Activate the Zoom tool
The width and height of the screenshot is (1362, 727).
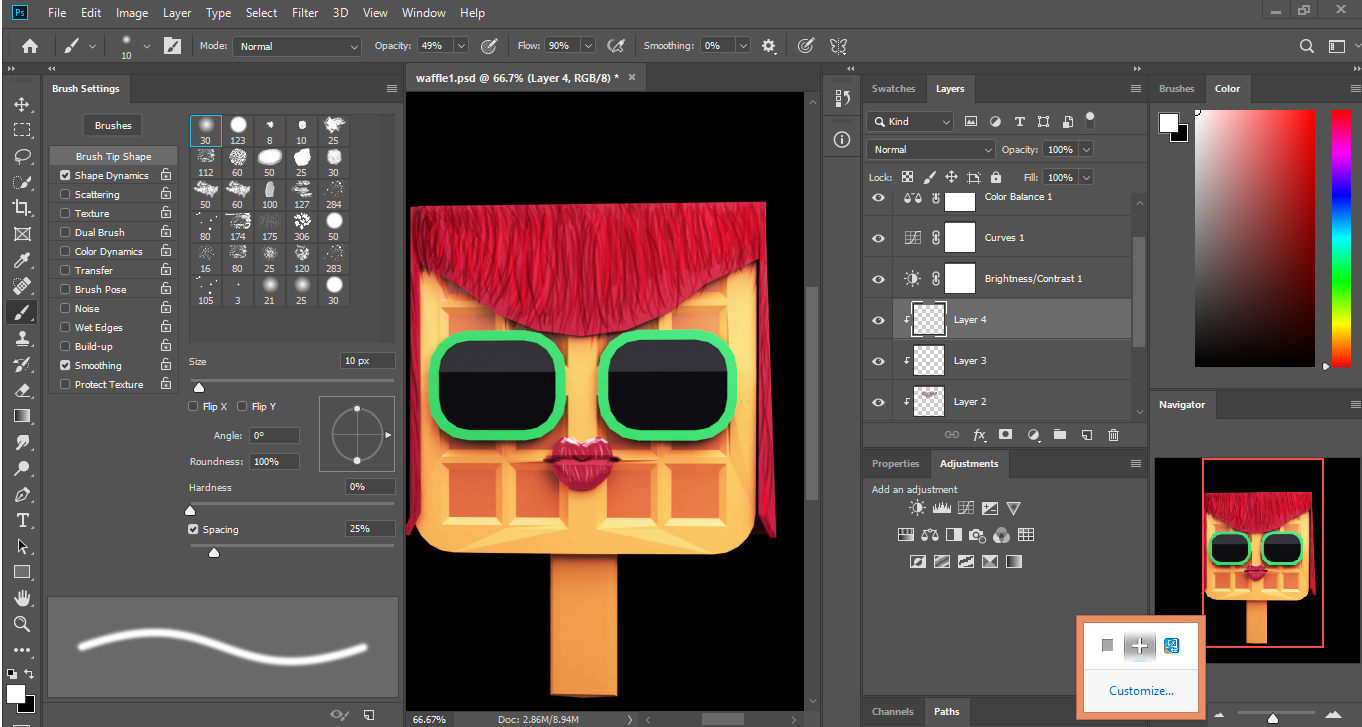tap(21, 623)
